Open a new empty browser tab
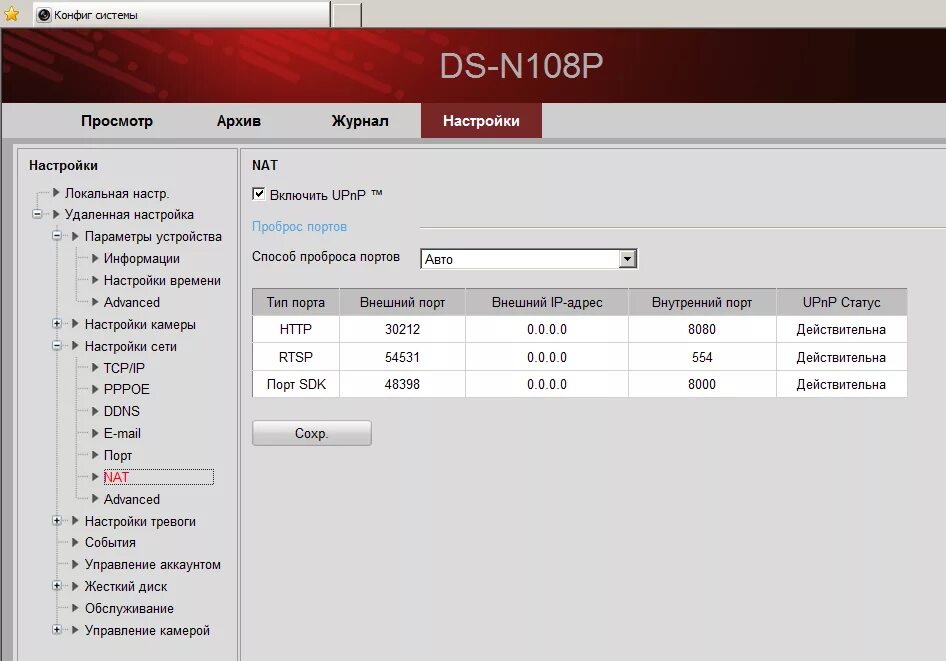 pyautogui.click(x=347, y=15)
